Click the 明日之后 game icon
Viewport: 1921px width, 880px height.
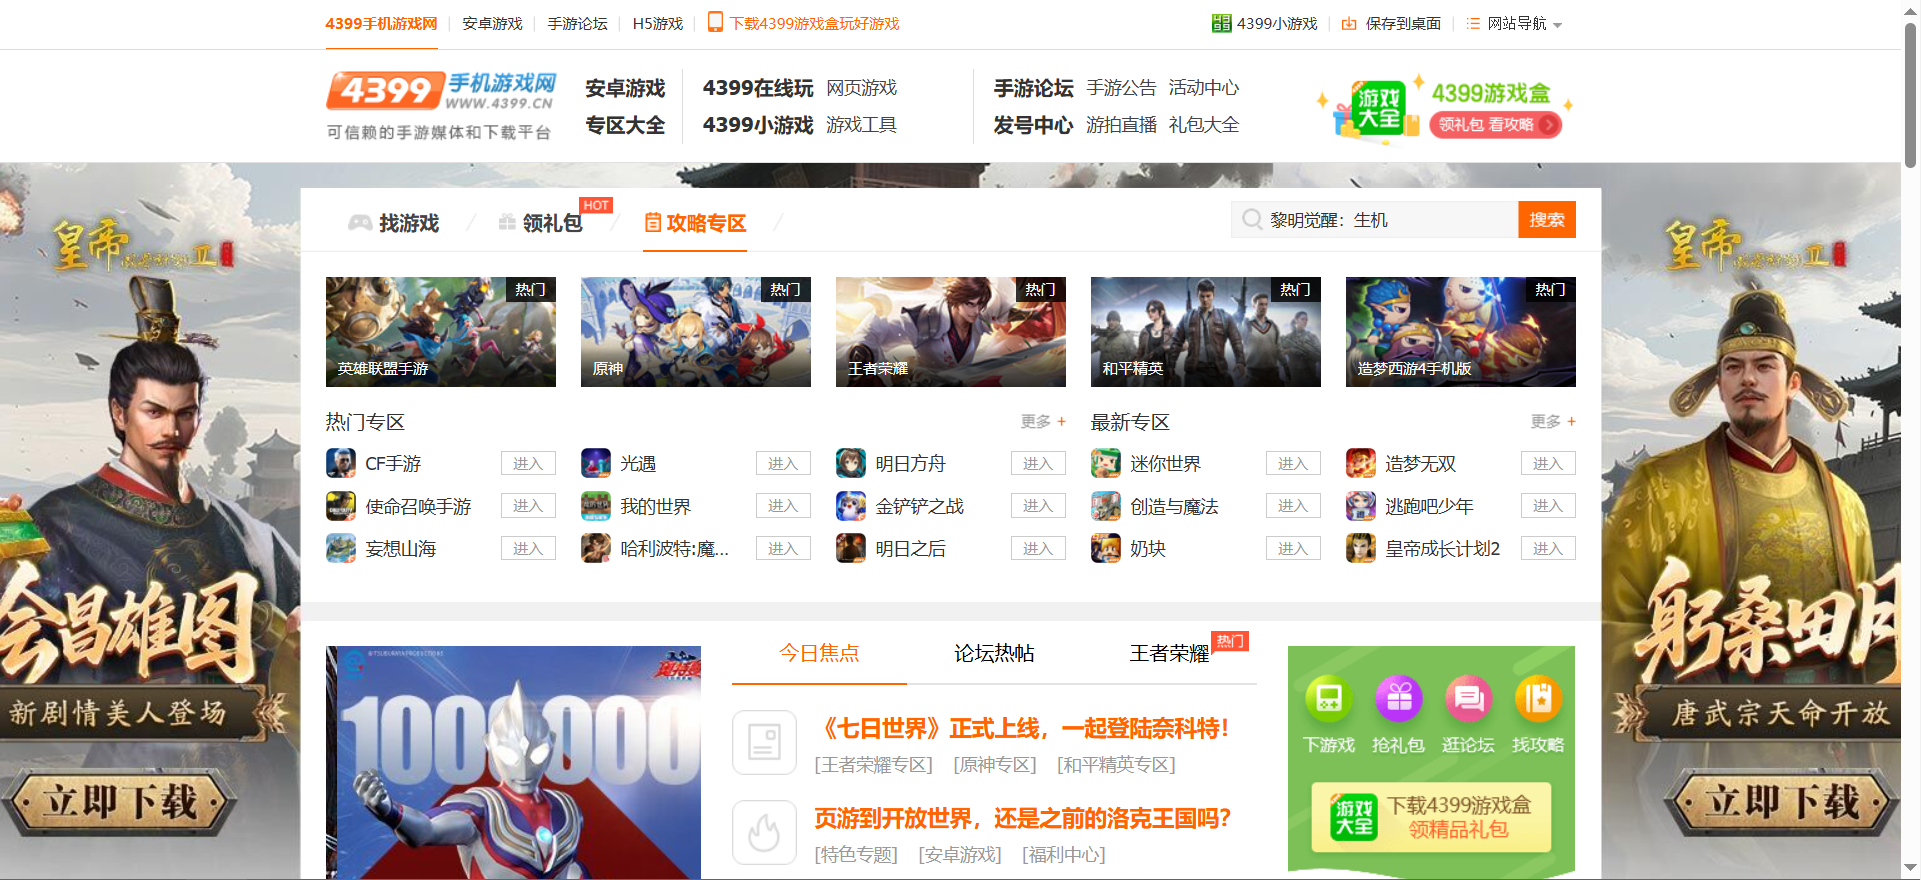coord(851,548)
